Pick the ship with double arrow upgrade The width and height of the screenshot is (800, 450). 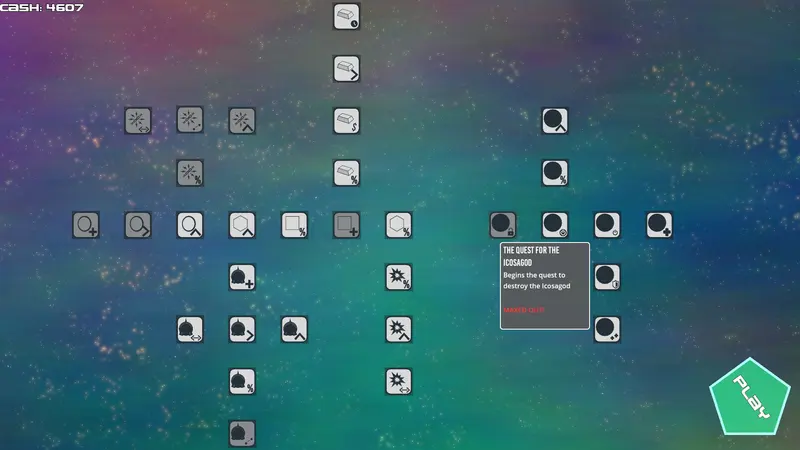click(x=190, y=329)
